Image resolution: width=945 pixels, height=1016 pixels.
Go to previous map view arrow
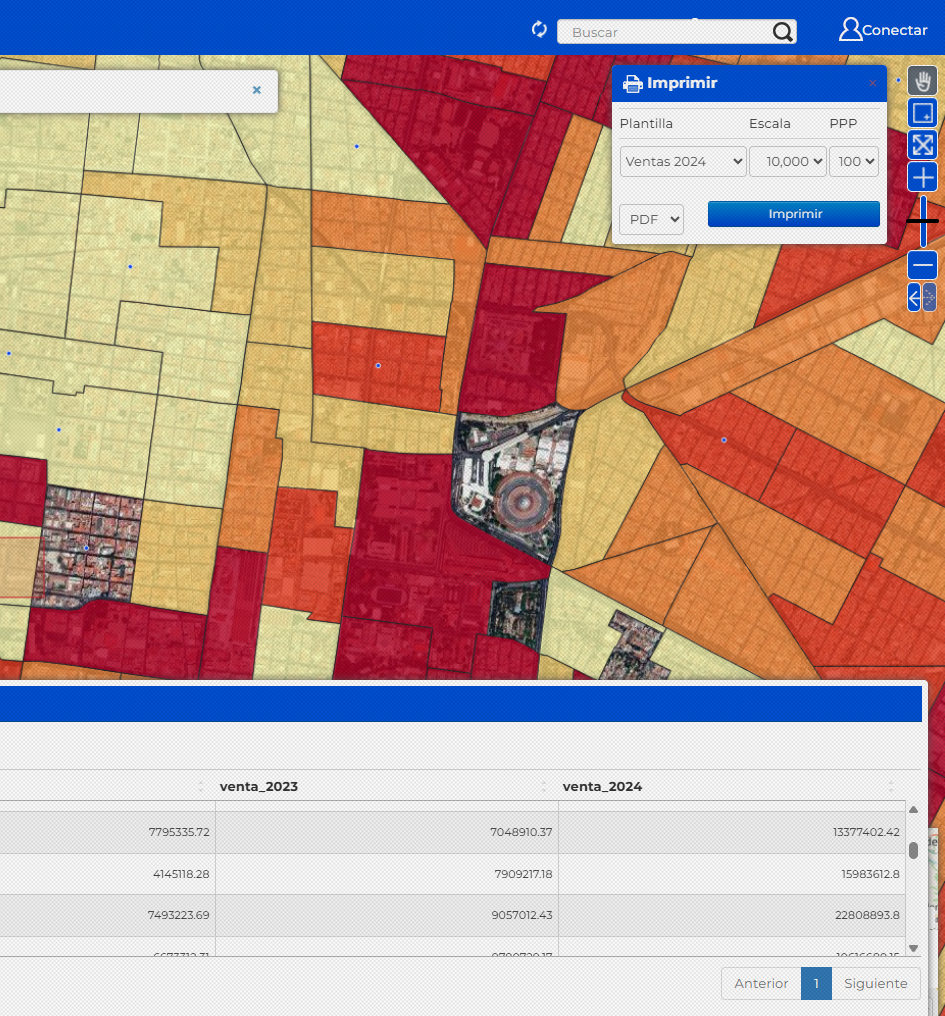(x=914, y=297)
